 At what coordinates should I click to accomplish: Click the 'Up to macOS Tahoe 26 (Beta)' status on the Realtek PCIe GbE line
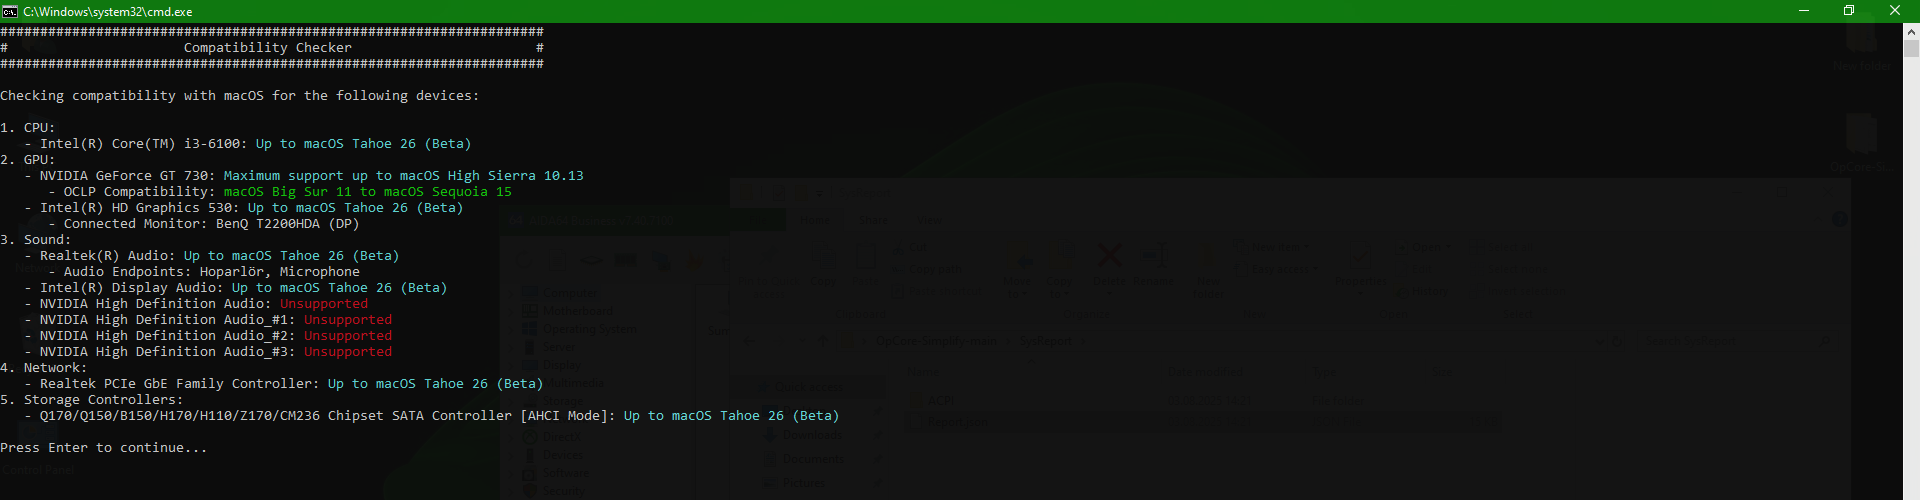click(x=436, y=383)
